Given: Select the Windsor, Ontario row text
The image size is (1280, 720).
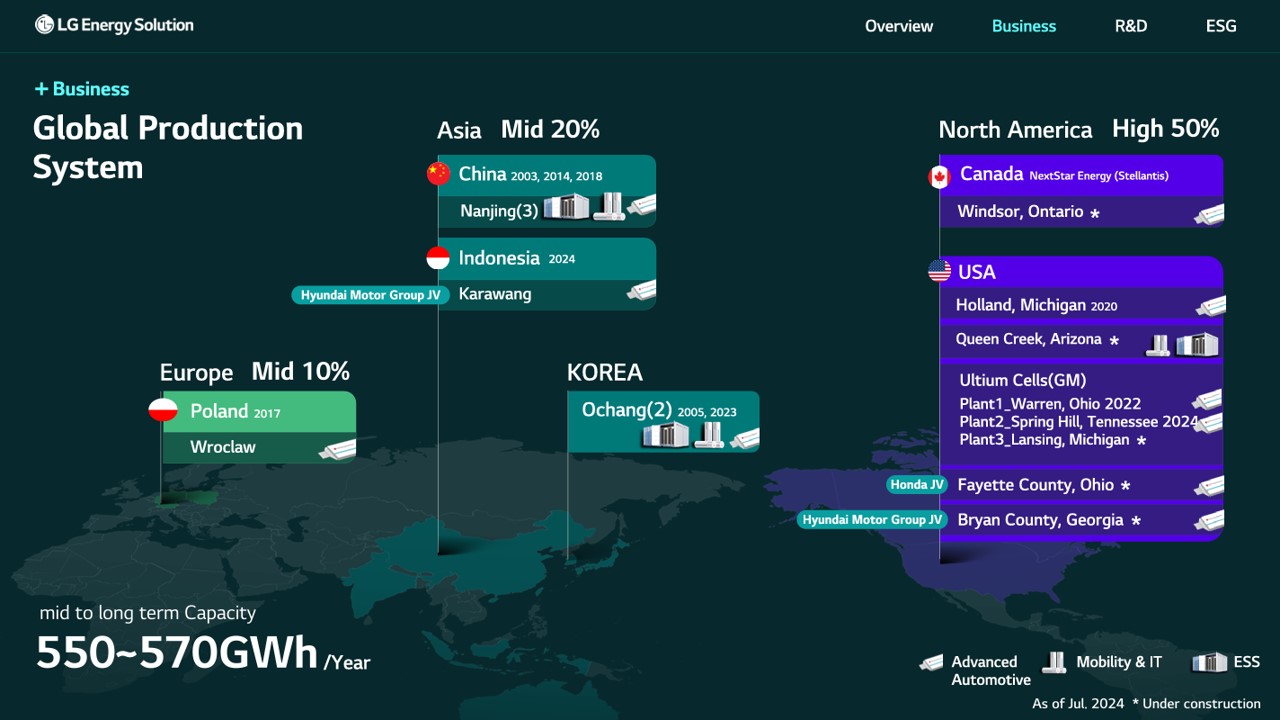Looking at the screenshot, I should [x=1029, y=212].
